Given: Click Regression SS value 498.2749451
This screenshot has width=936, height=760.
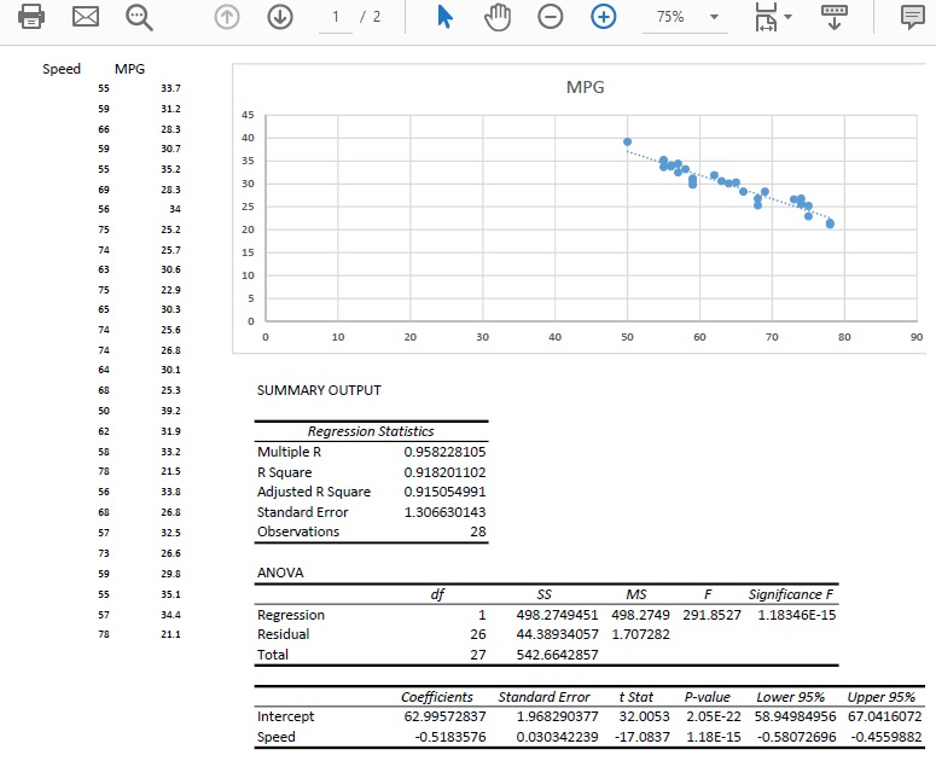Looking at the screenshot, I should 557,615.
